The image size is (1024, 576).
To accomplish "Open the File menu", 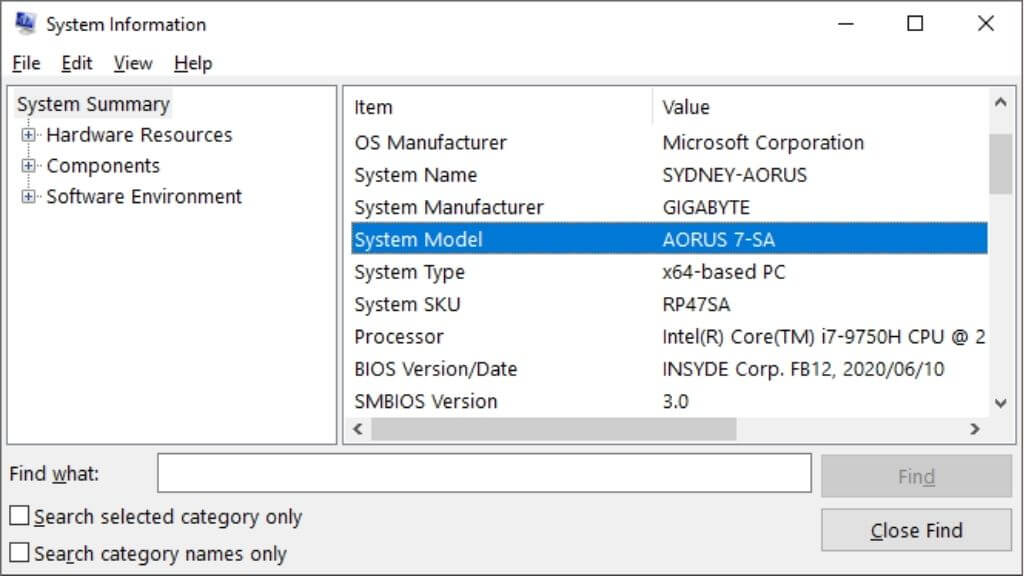I will [x=26, y=63].
